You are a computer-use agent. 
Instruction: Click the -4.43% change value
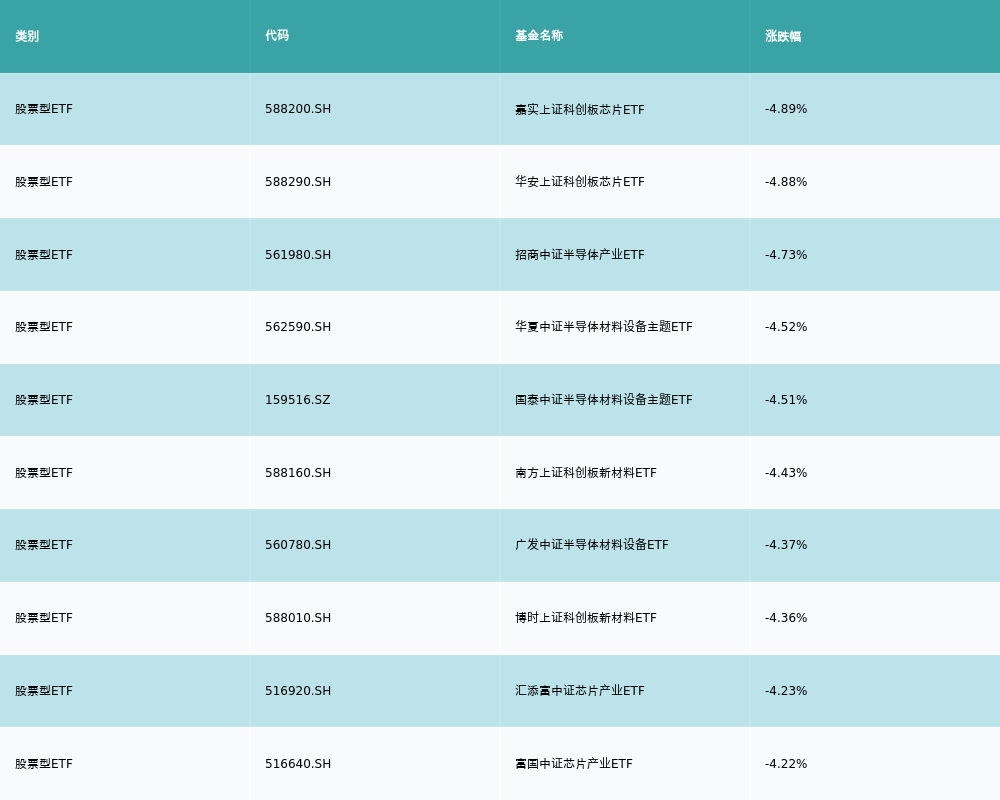786,473
